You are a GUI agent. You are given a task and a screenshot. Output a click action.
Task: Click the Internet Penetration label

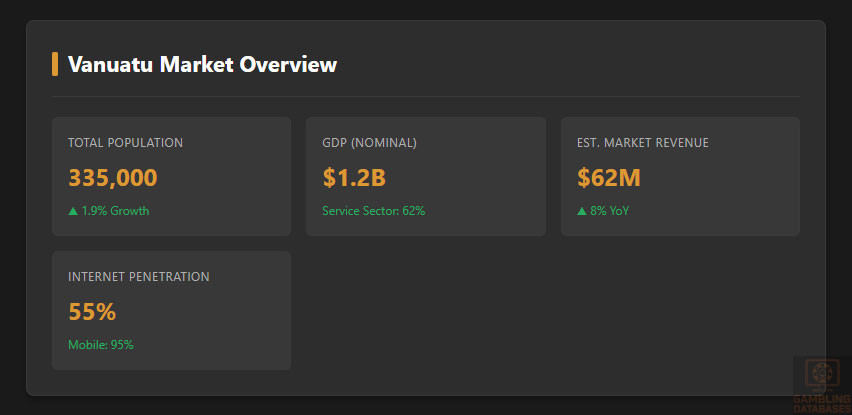[x=139, y=277]
